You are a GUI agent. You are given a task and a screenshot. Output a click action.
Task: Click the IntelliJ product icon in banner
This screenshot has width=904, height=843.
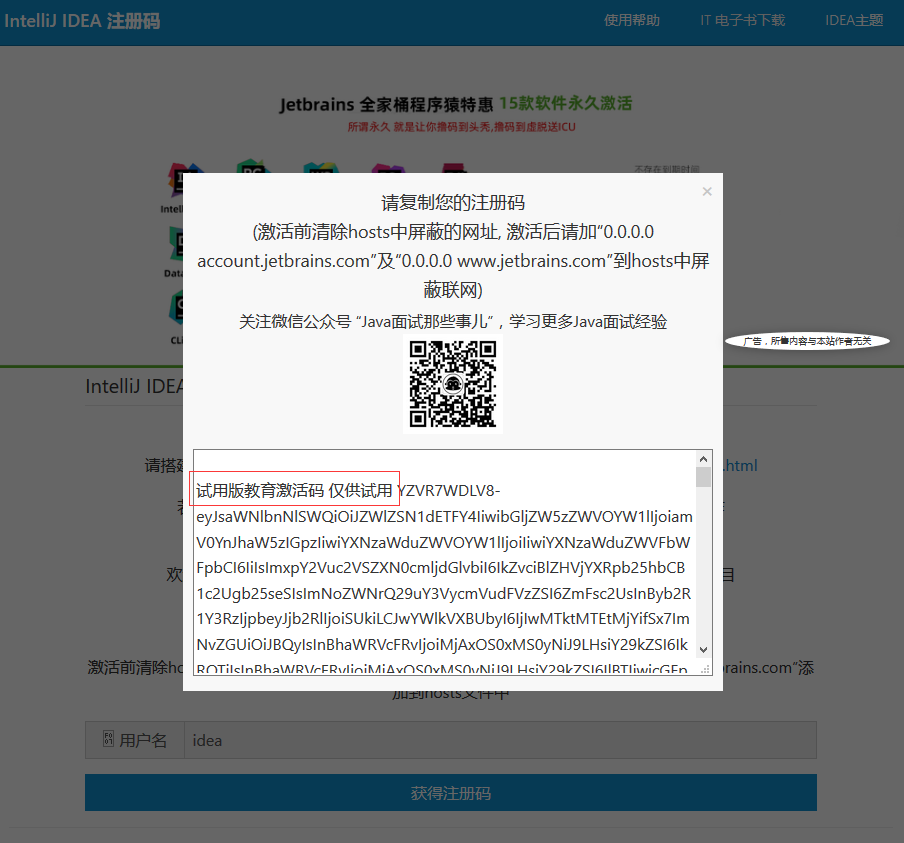(176, 179)
